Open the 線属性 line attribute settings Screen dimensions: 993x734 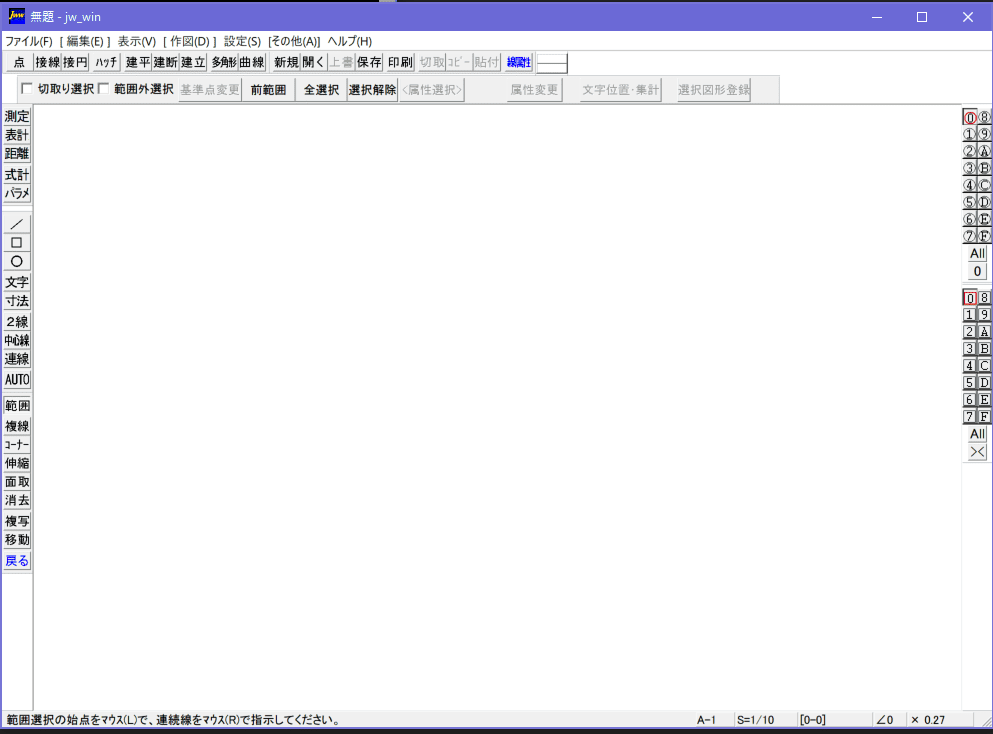point(517,62)
